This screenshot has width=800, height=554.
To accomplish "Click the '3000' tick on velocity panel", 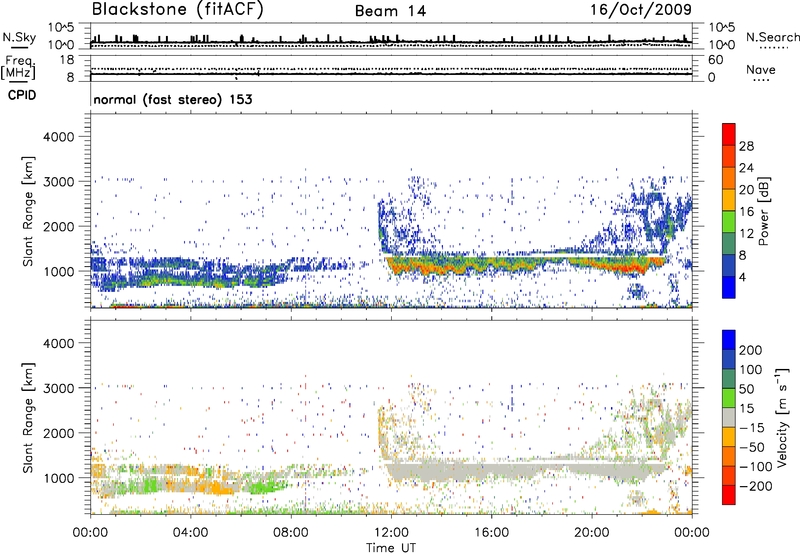I will tap(58, 388).
